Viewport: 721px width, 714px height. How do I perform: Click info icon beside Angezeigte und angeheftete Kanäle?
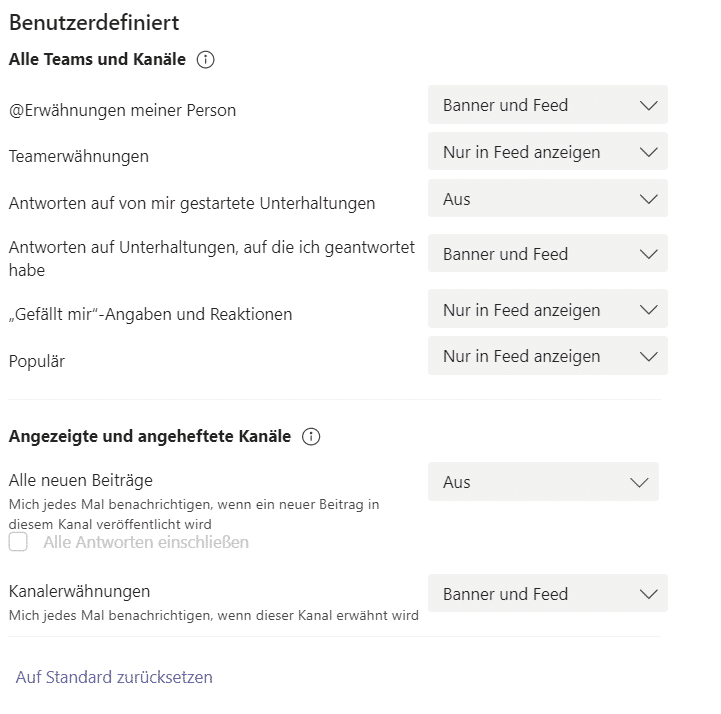(x=311, y=437)
